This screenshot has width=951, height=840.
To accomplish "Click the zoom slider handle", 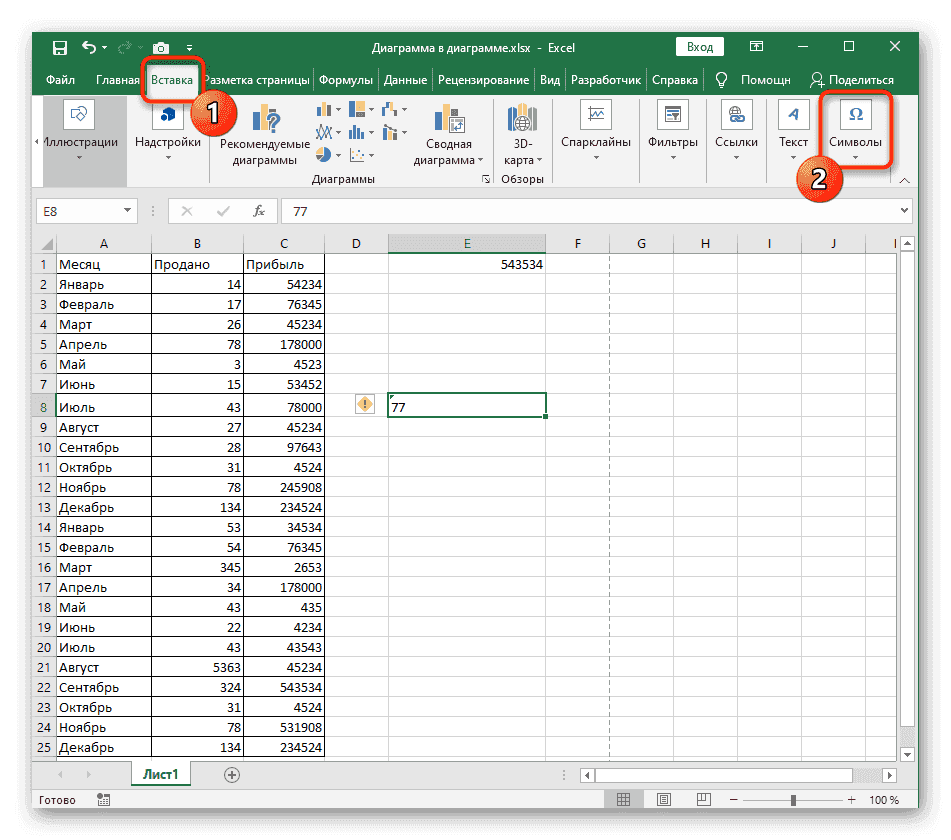I will 793,800.
